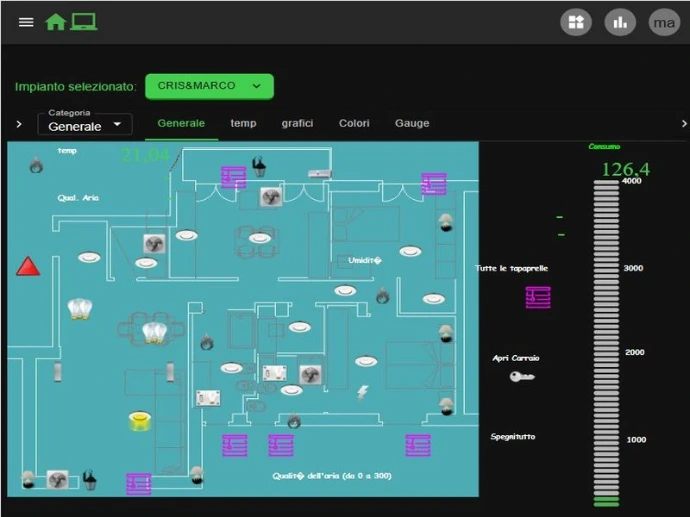The width and height of the screenshot is (690, 517).
Task: Open the hamburger menu
Action: (26, 22)
